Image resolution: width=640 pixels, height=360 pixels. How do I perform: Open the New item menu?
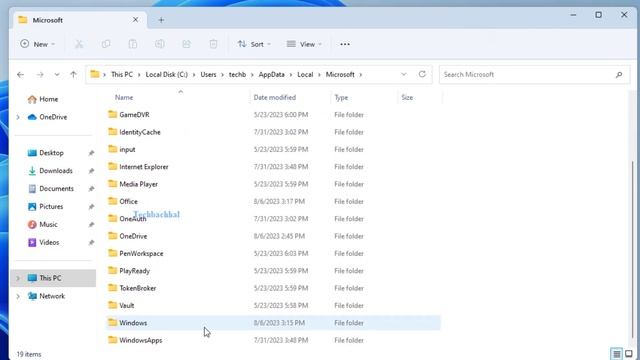[x=38, y=44]
